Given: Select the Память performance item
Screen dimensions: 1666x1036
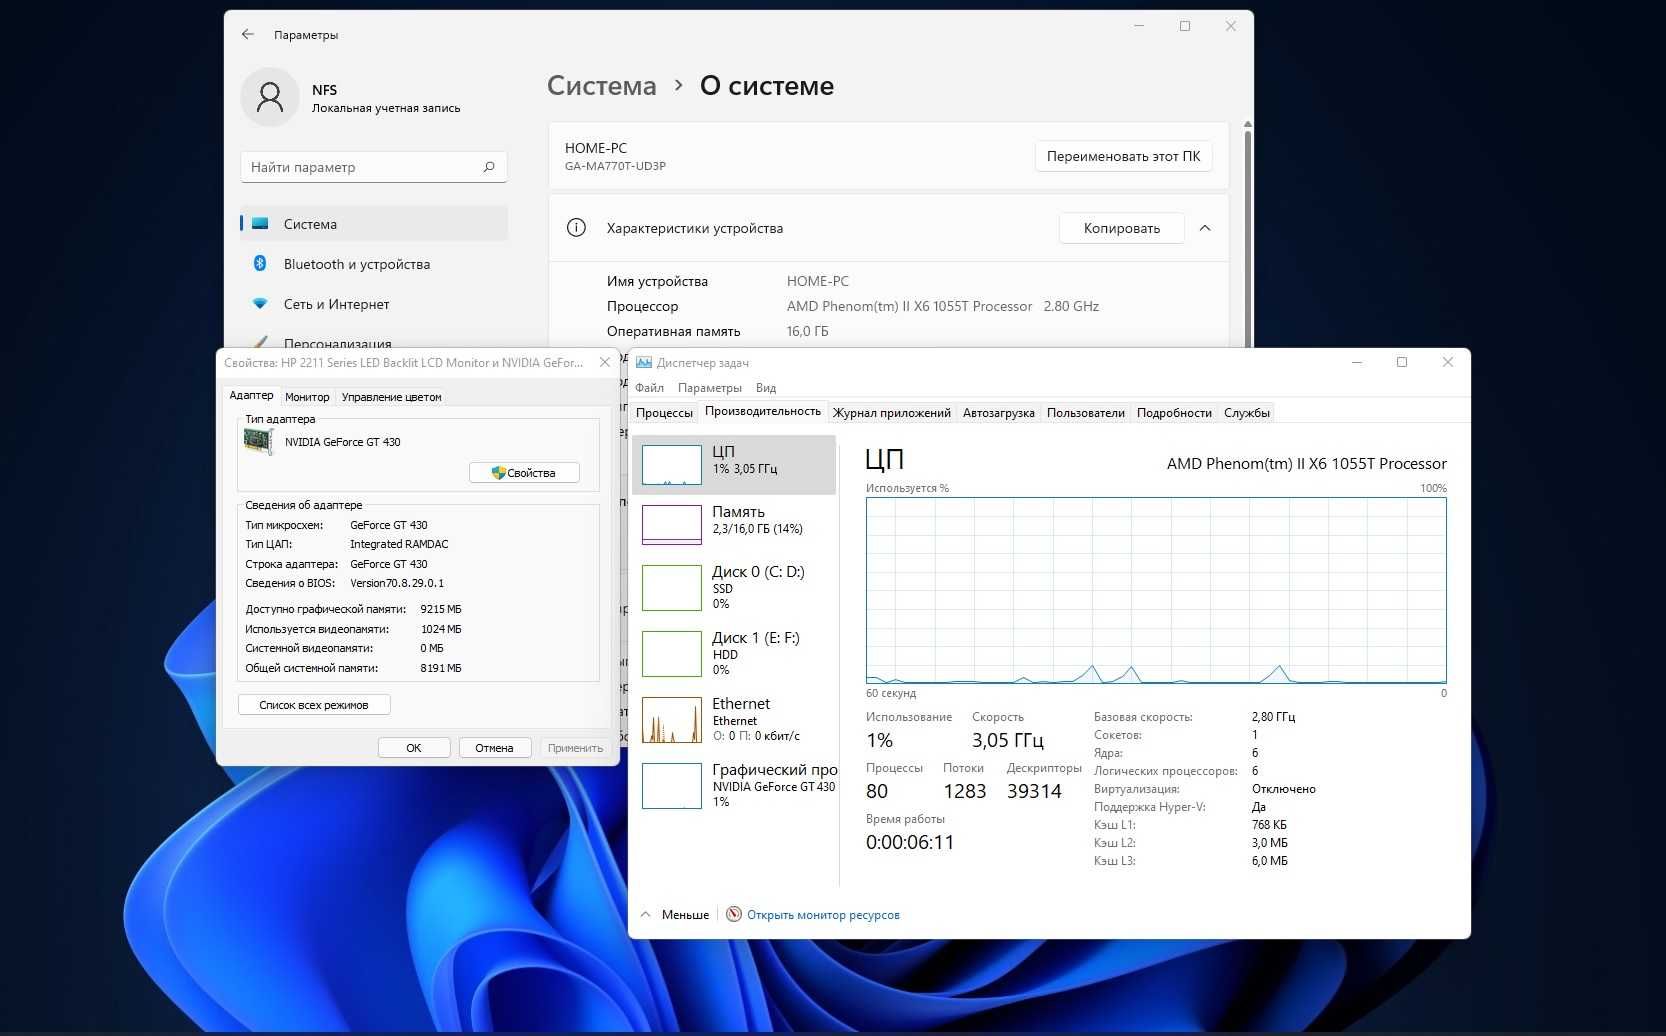Looking at the screenshot, I should coord(734,524).
